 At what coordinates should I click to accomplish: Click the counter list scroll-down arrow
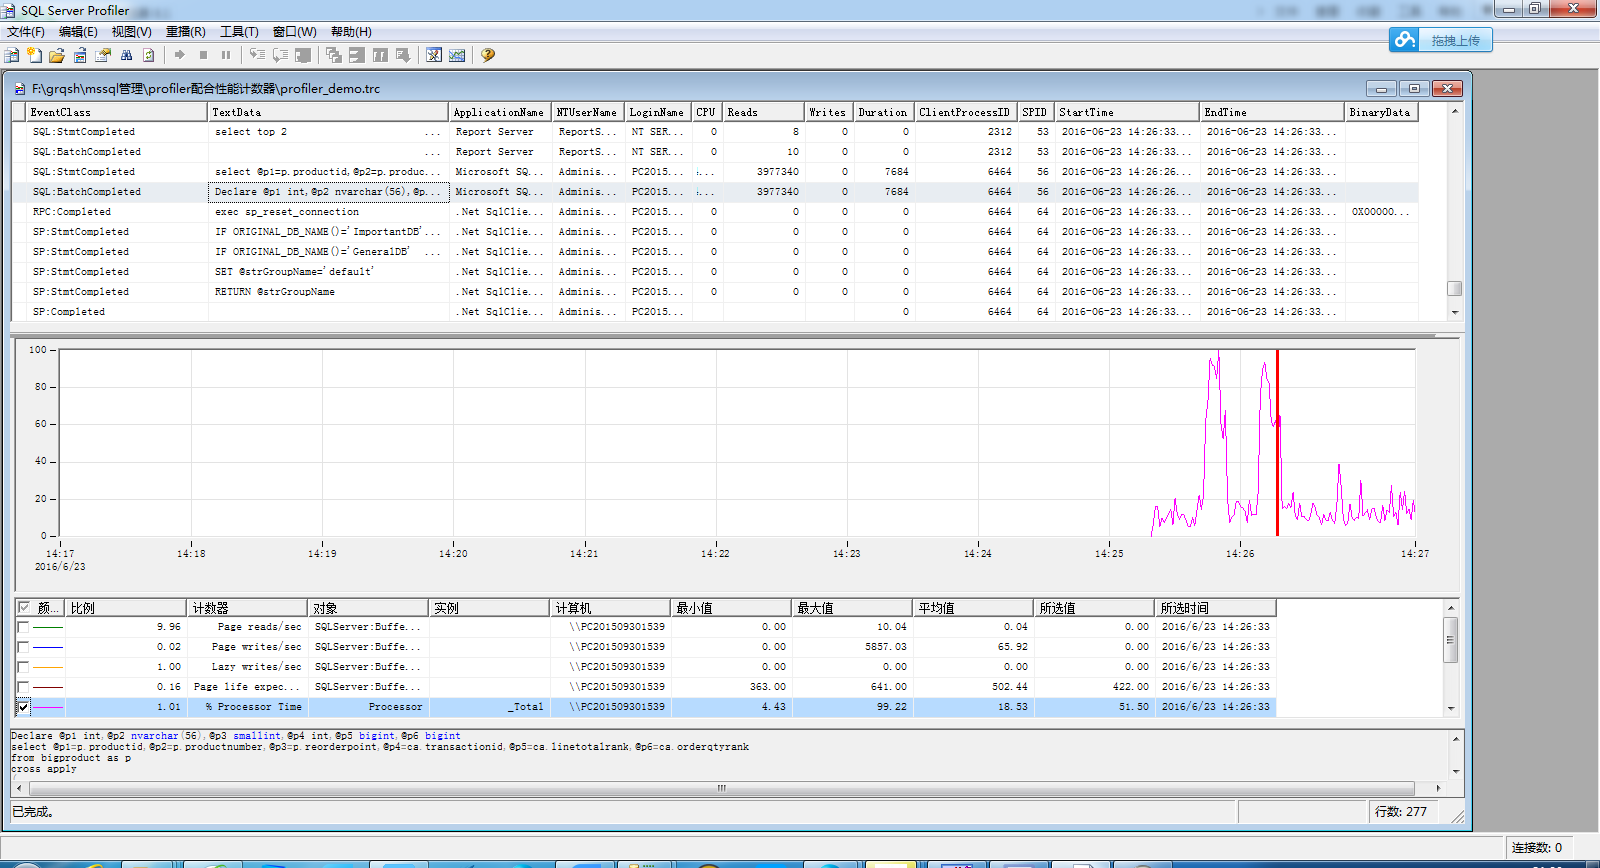(1451, 708)
